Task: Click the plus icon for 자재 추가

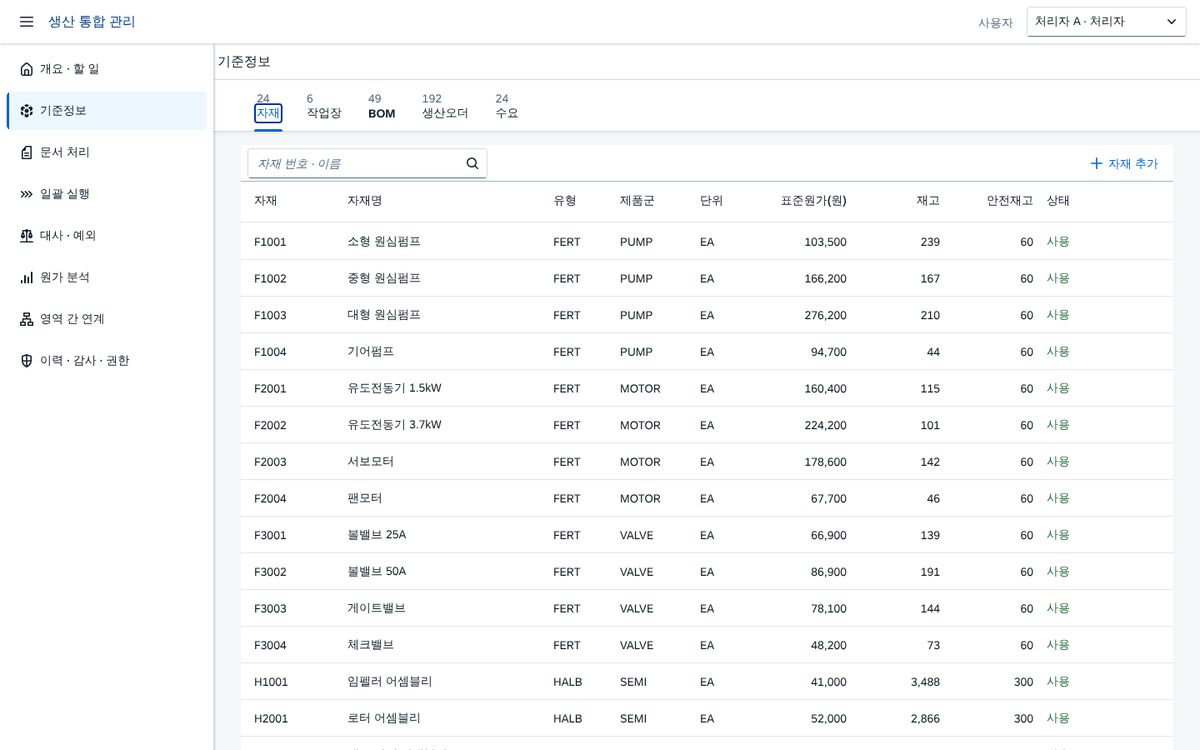Action: [1096, 163]
